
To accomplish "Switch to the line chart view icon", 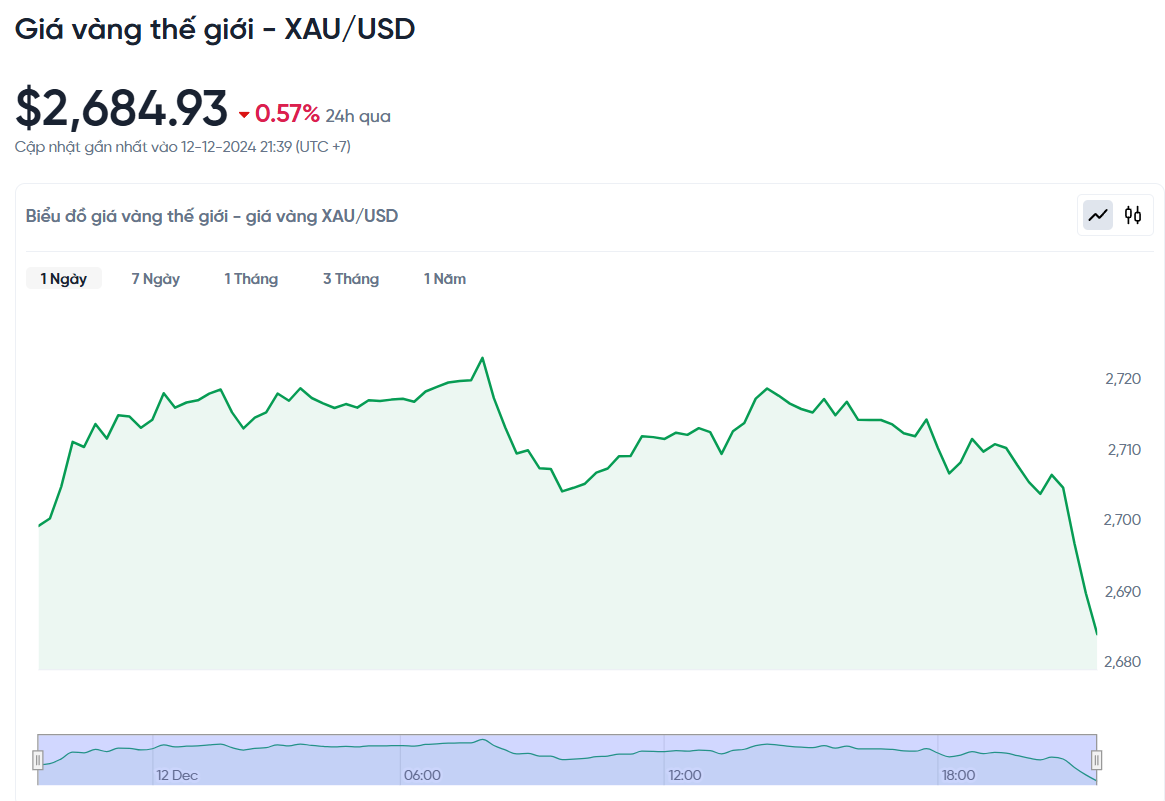I will pyautogui.click(x=1098, y=215).
